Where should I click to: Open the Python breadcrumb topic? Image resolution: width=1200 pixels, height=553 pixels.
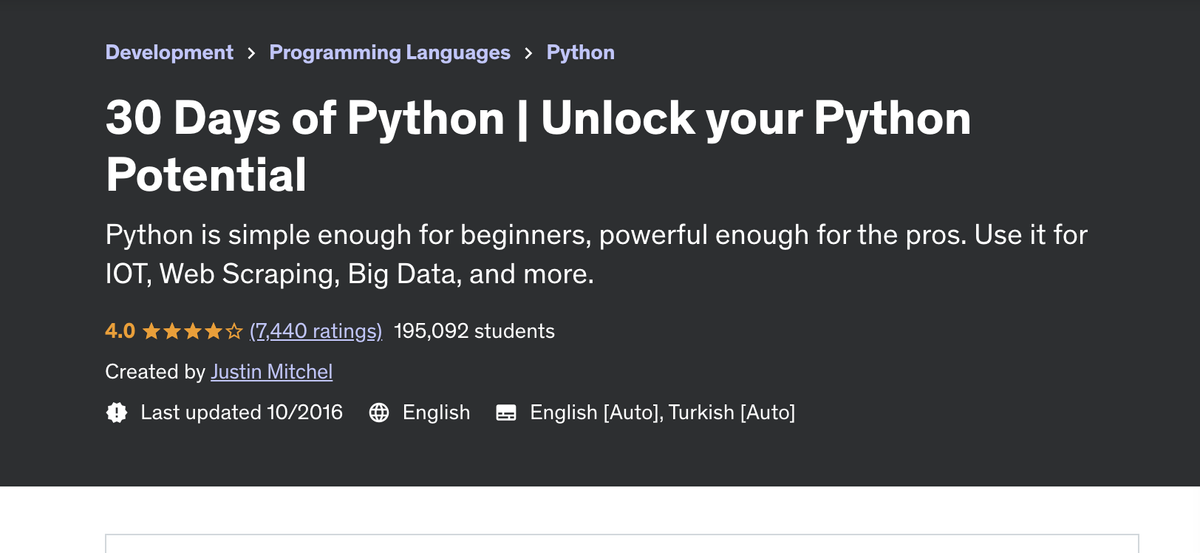pos(580,52)
